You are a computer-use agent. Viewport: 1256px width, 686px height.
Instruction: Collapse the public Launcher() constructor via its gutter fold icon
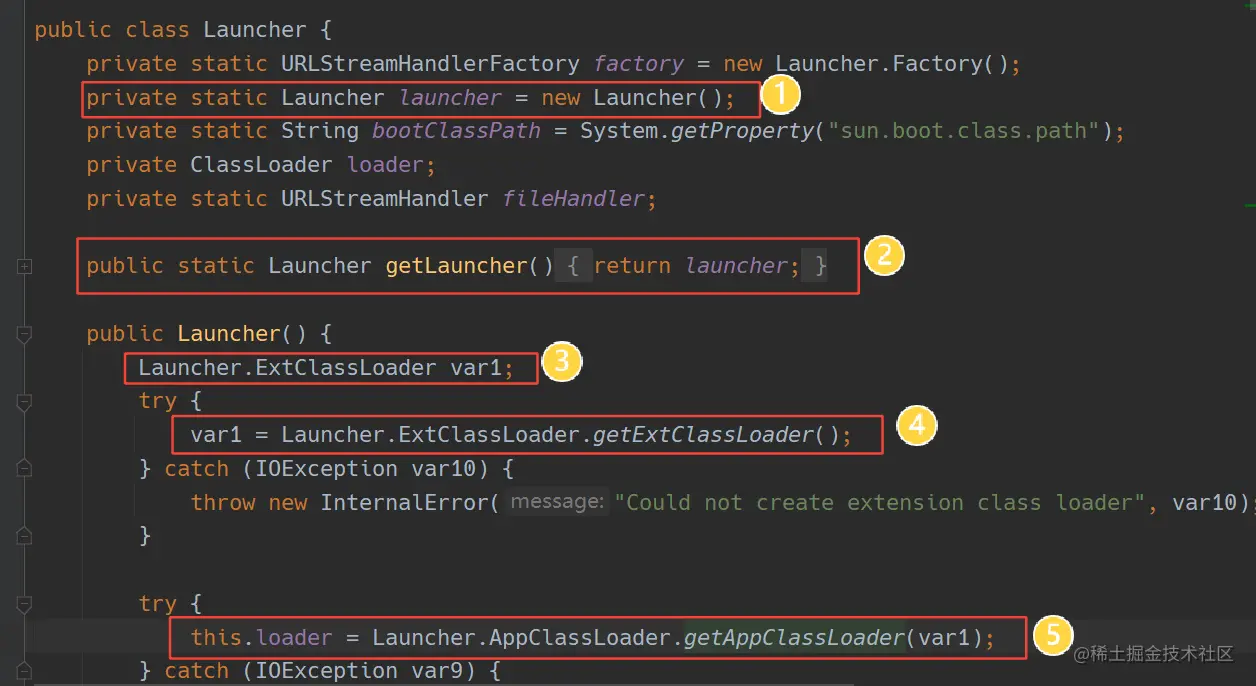click(24, 334)
